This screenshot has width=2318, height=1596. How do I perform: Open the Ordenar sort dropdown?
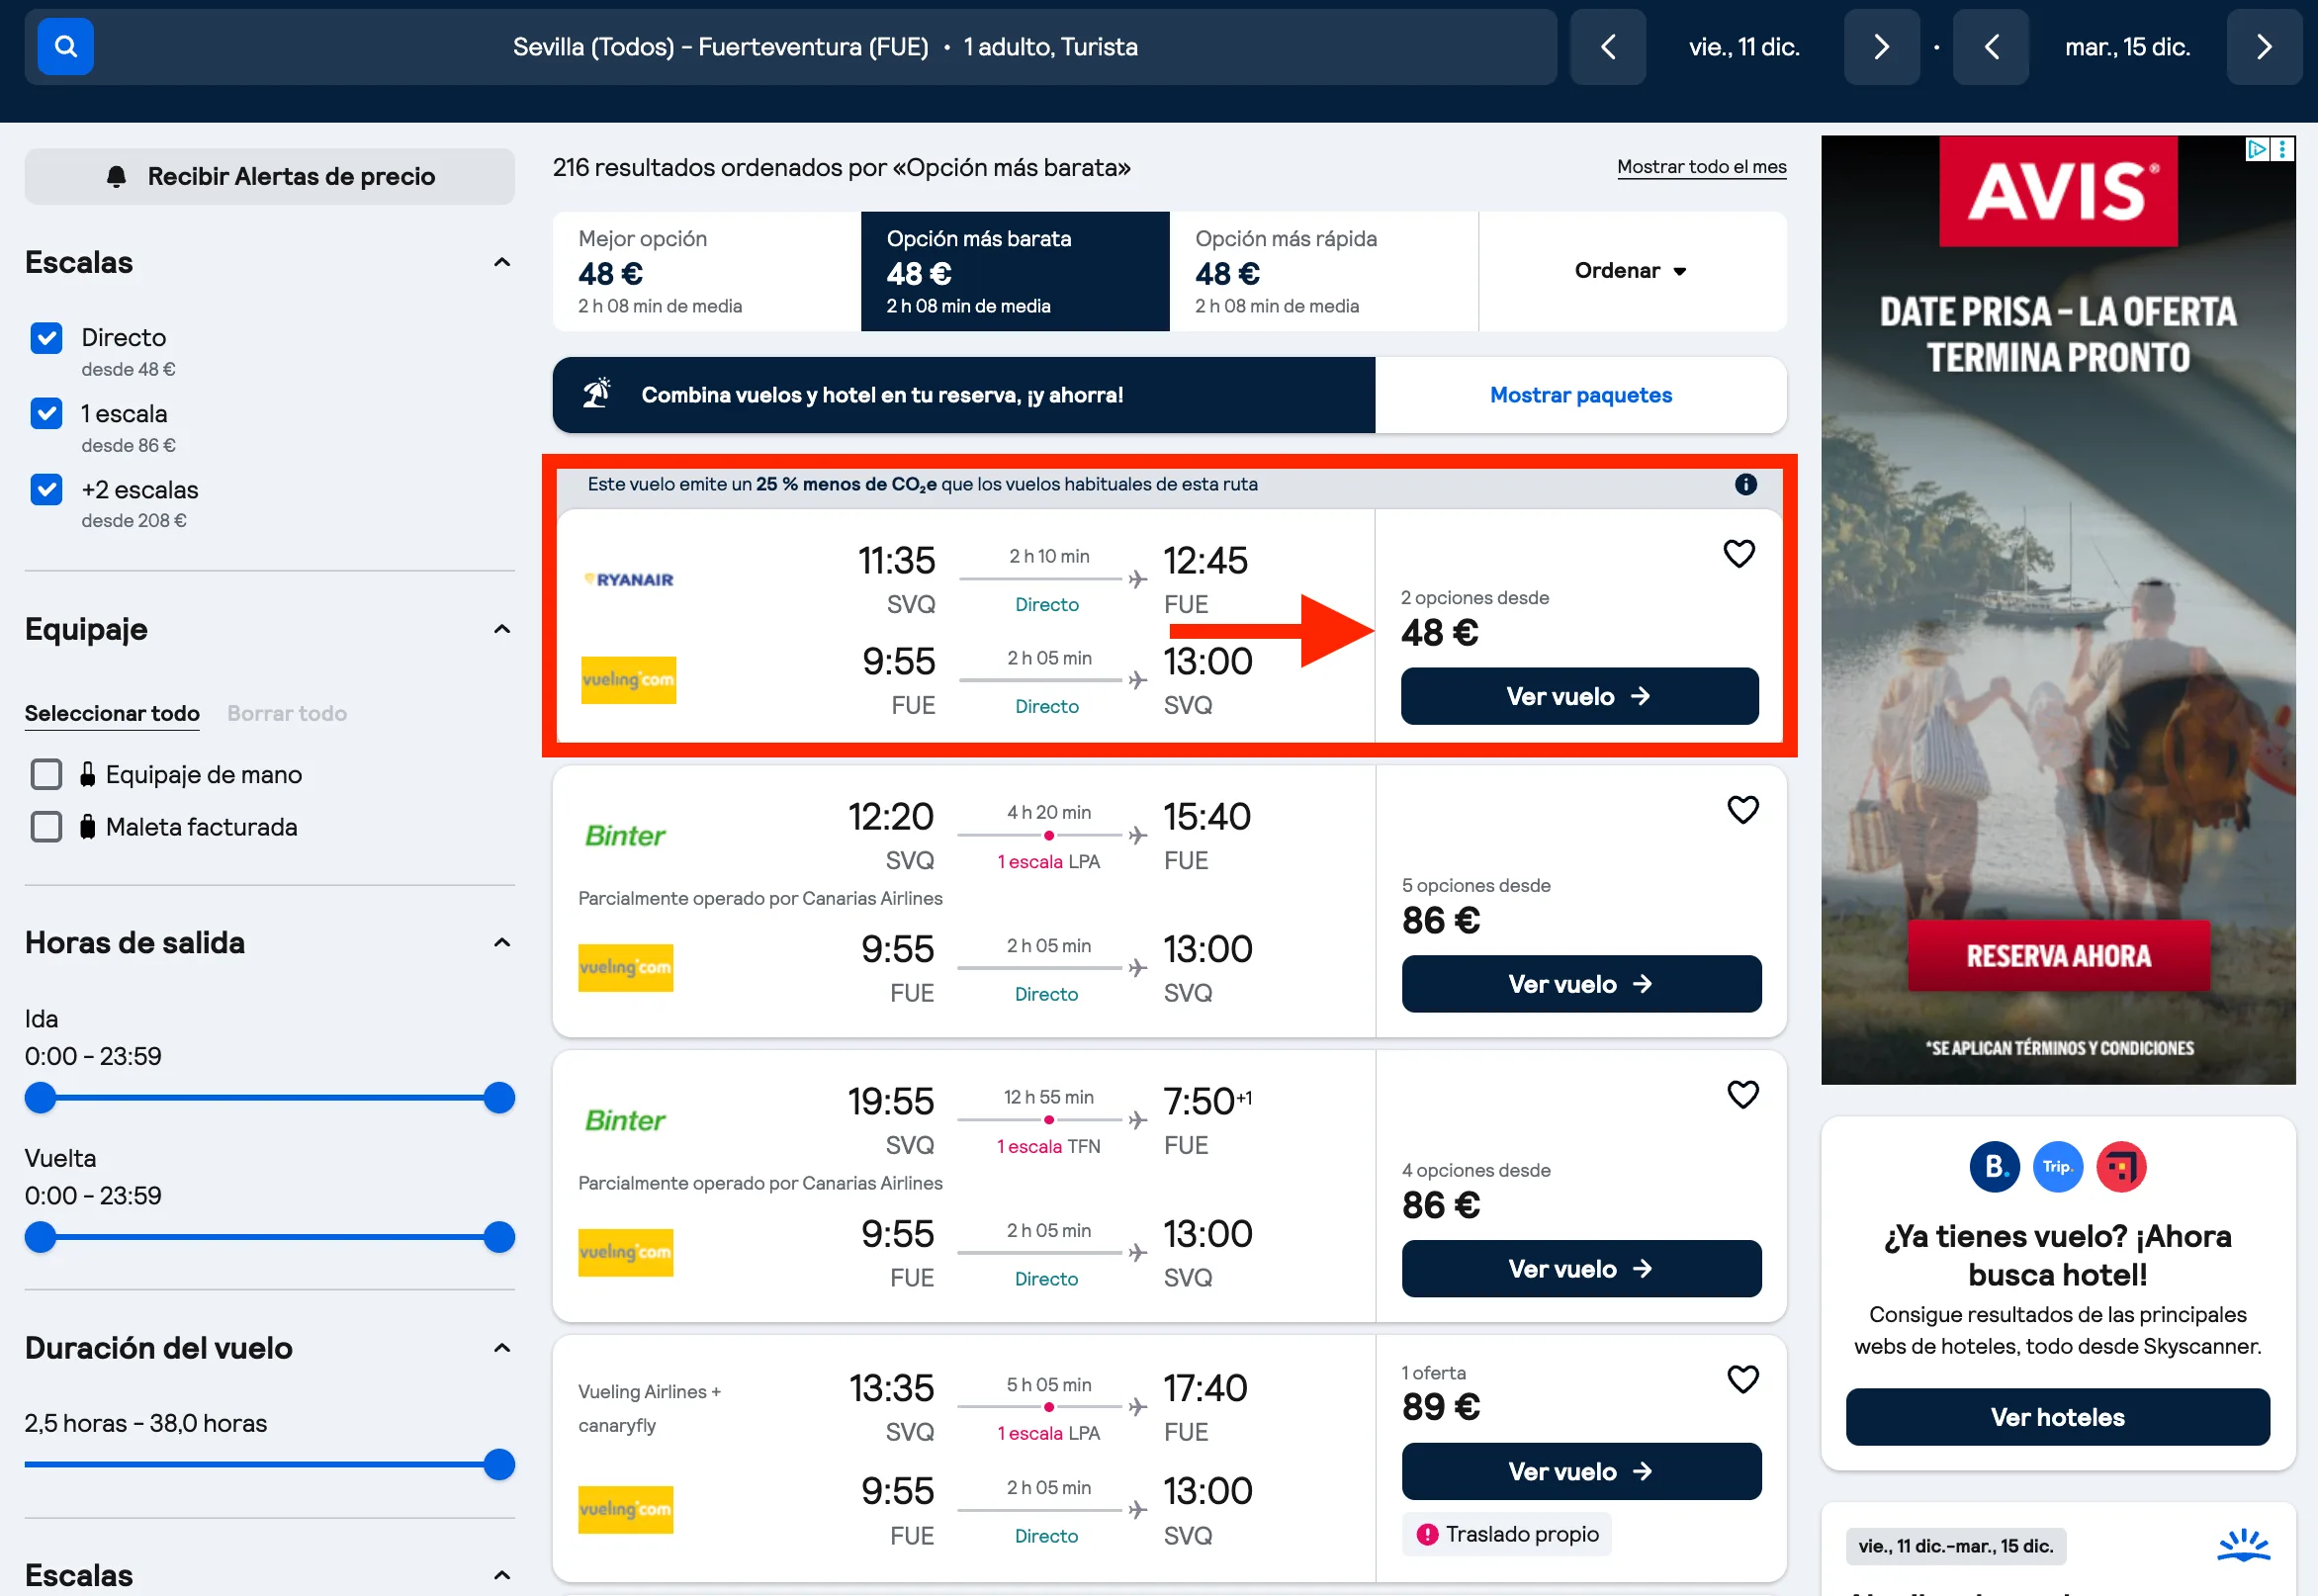pos(1631,270)
